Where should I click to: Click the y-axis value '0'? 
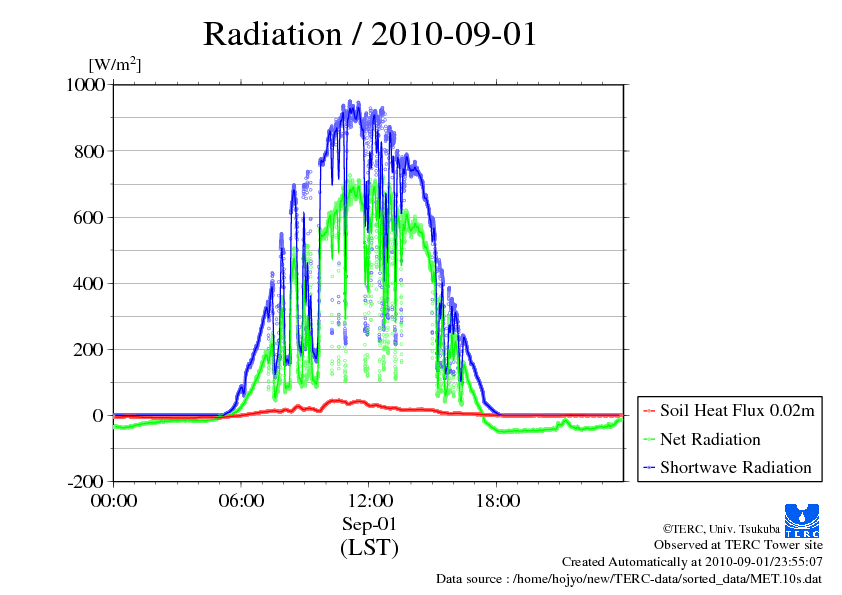pos(98,416)
